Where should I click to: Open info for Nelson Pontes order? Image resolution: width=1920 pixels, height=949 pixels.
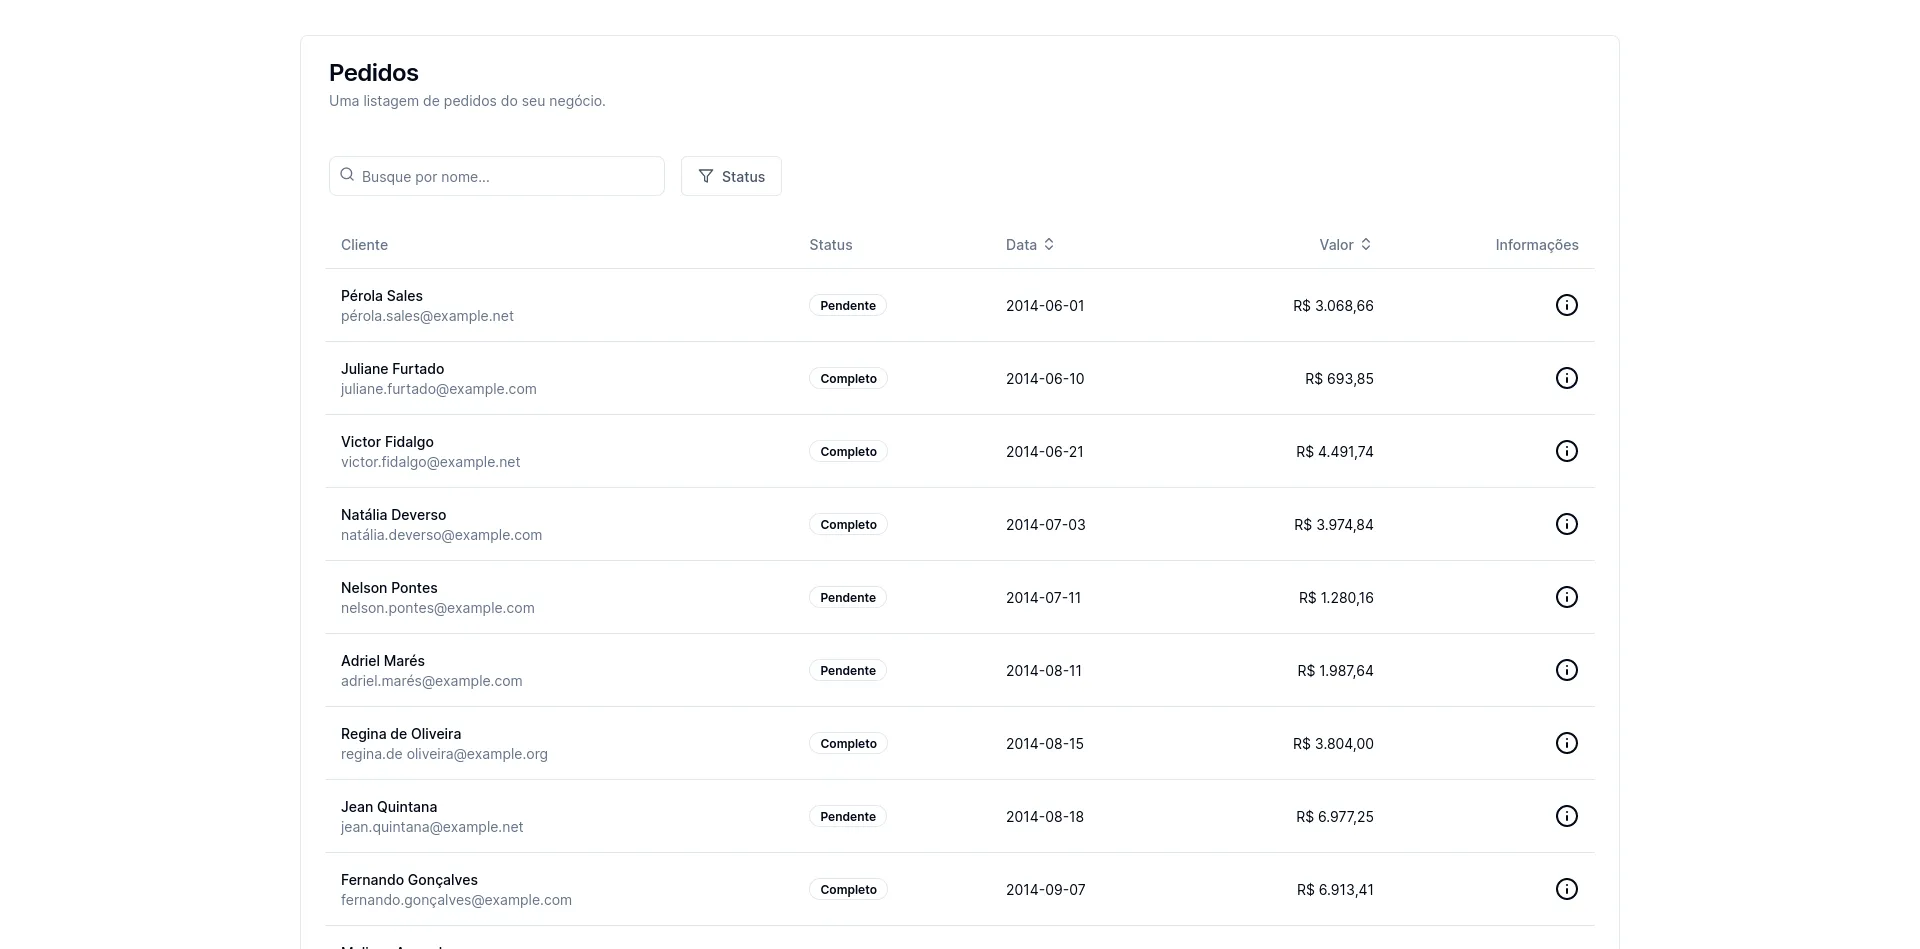point(1566,597)
